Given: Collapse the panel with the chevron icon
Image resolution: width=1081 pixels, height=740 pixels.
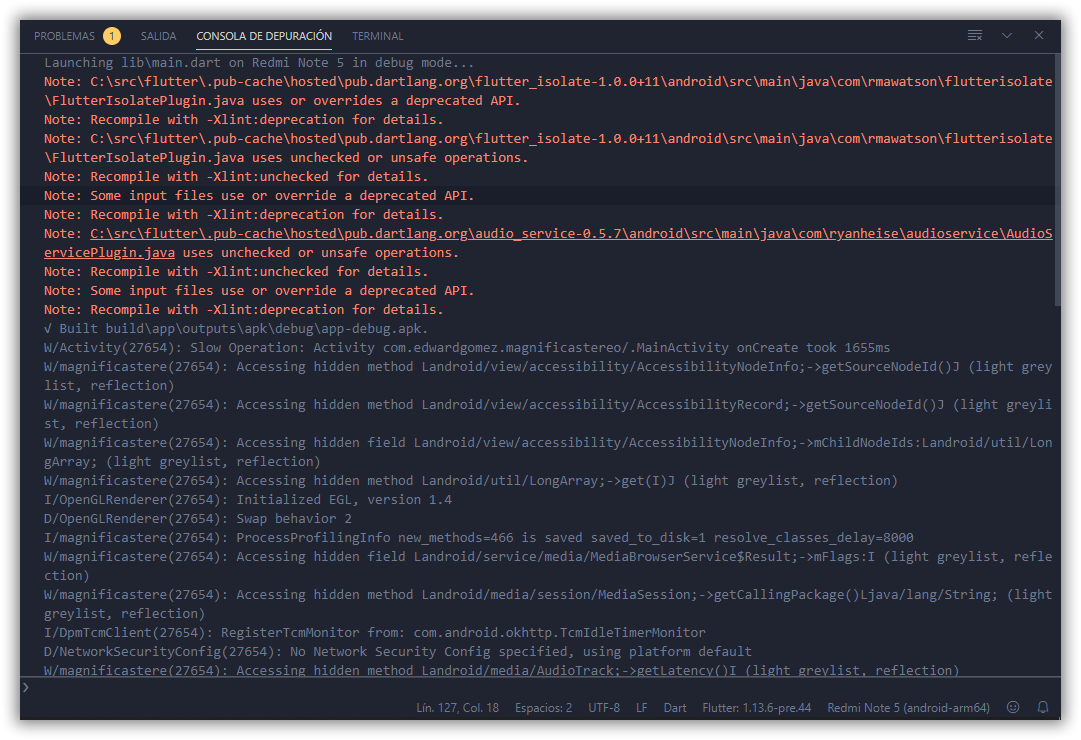Looking at the screenshot, I should [1007, 35].
